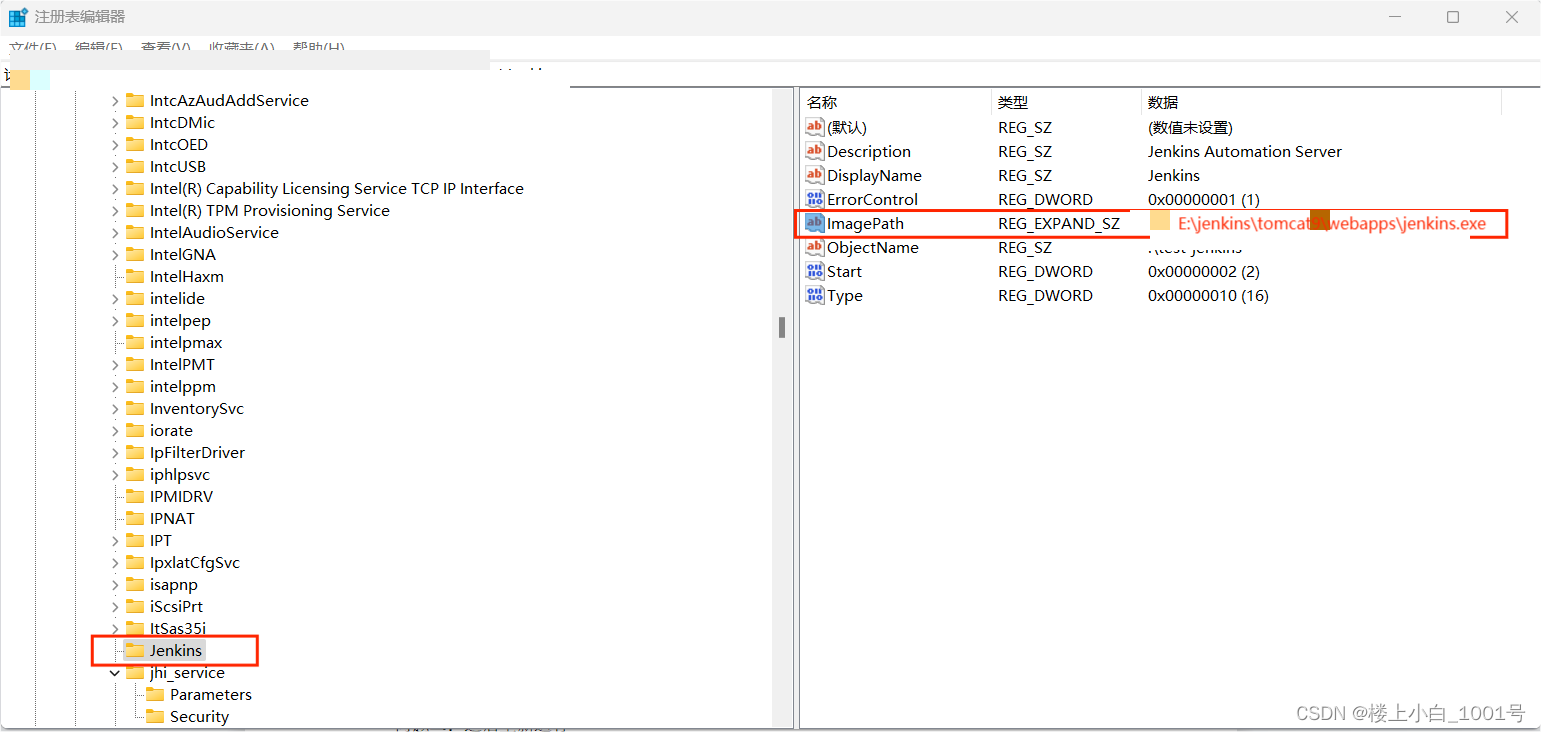This screenshot has height=732, width=1541.
Task: Click the REG_SZ type cell of Description
Action: coord(1025,151)
